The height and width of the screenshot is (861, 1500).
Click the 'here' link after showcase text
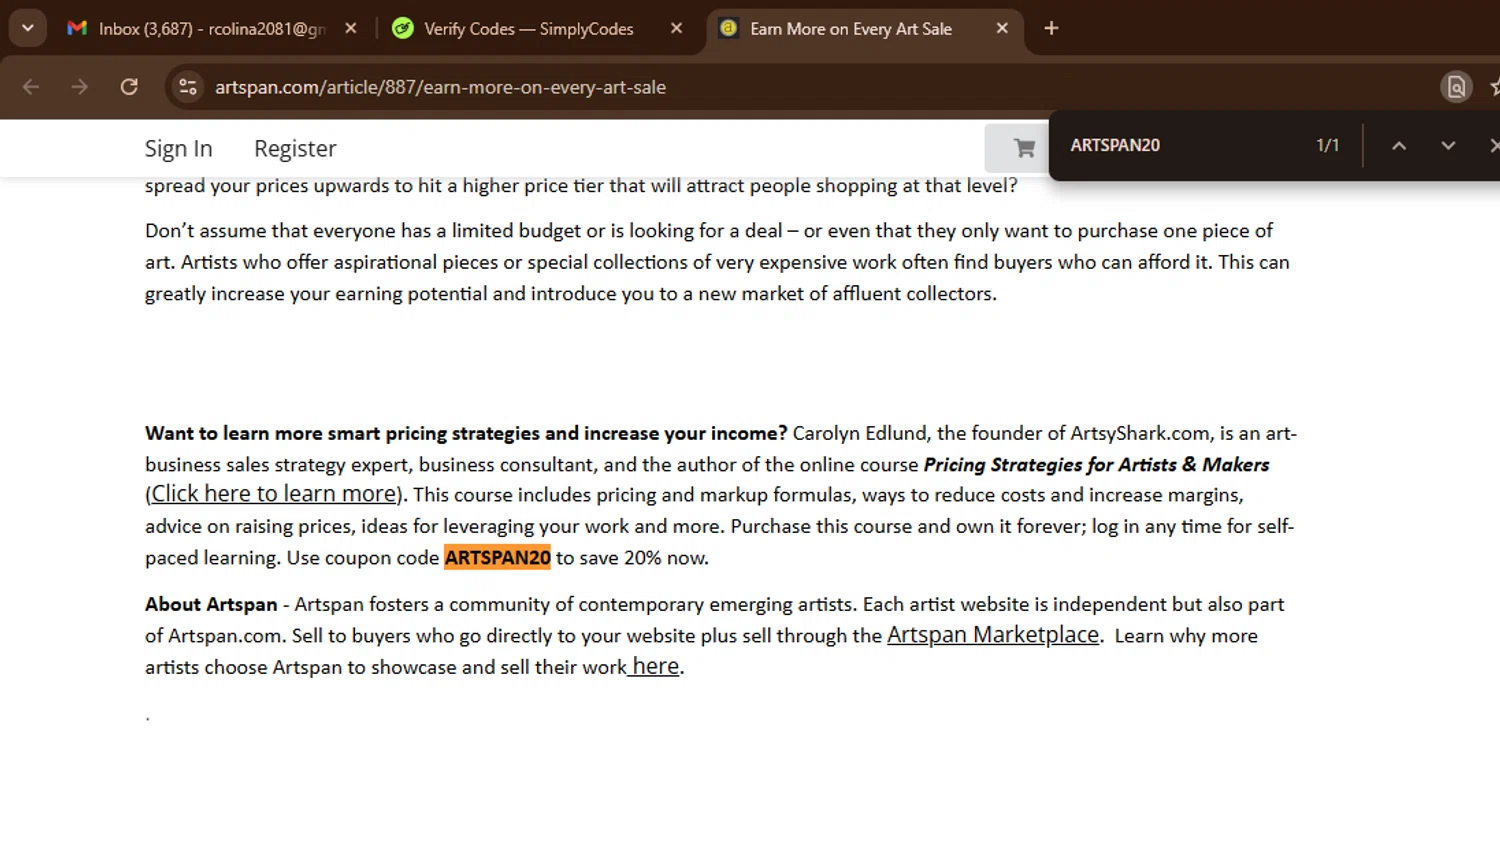point(655,666)
